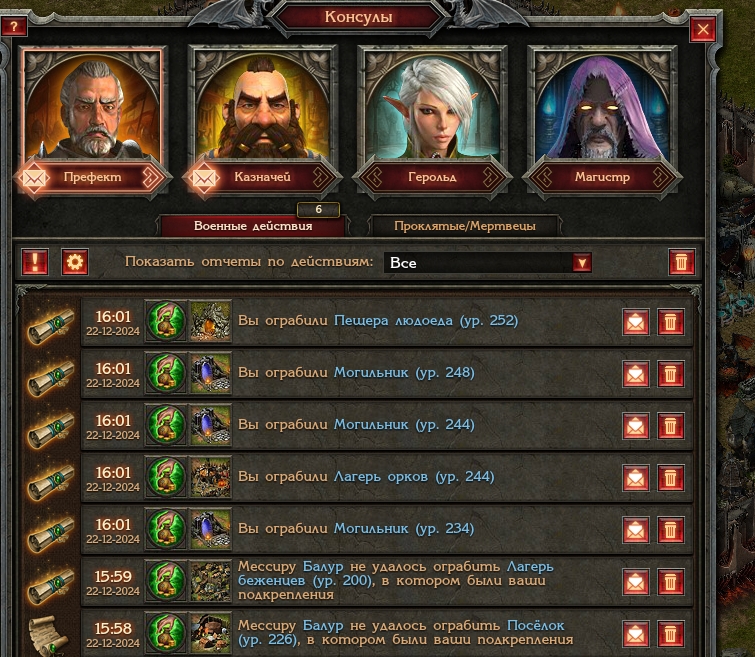Image resolution: width=755 pixels, height=657 pixels.
Task: Open the Пещера людоеда report envelope icon
Action: click(x=636, y=322)
